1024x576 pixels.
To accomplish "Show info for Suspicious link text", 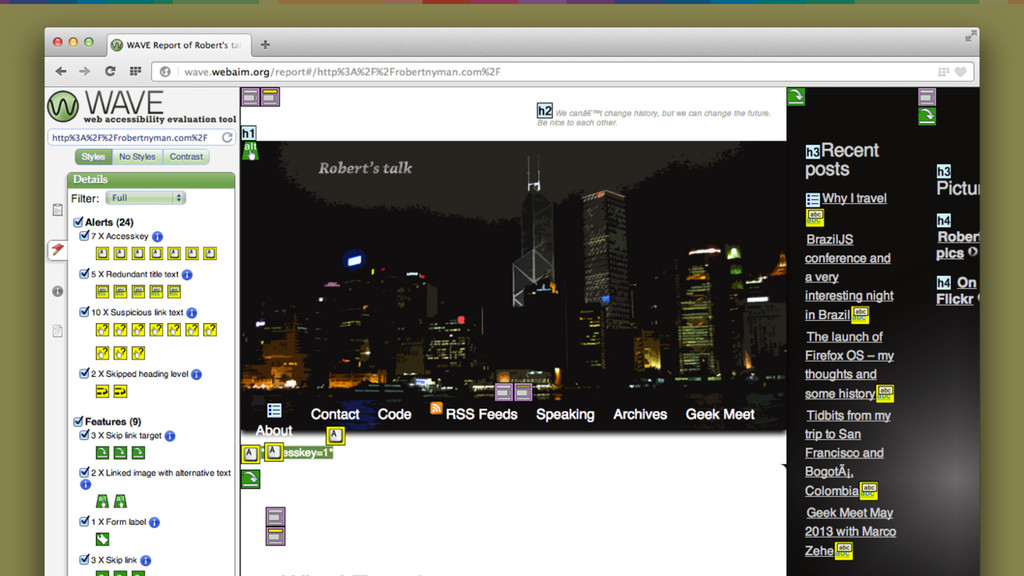I will click(191, 313).
